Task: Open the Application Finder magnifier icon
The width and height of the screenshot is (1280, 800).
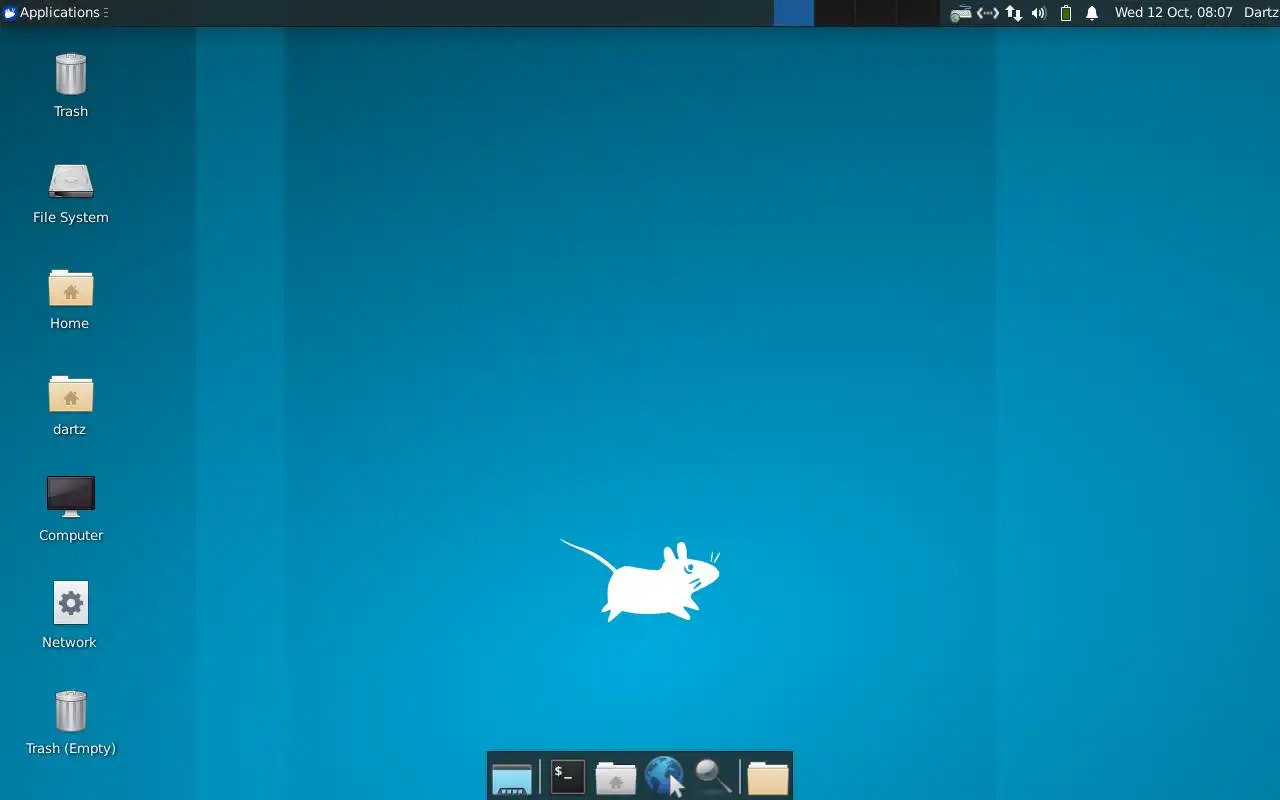Action: (713, 776)
